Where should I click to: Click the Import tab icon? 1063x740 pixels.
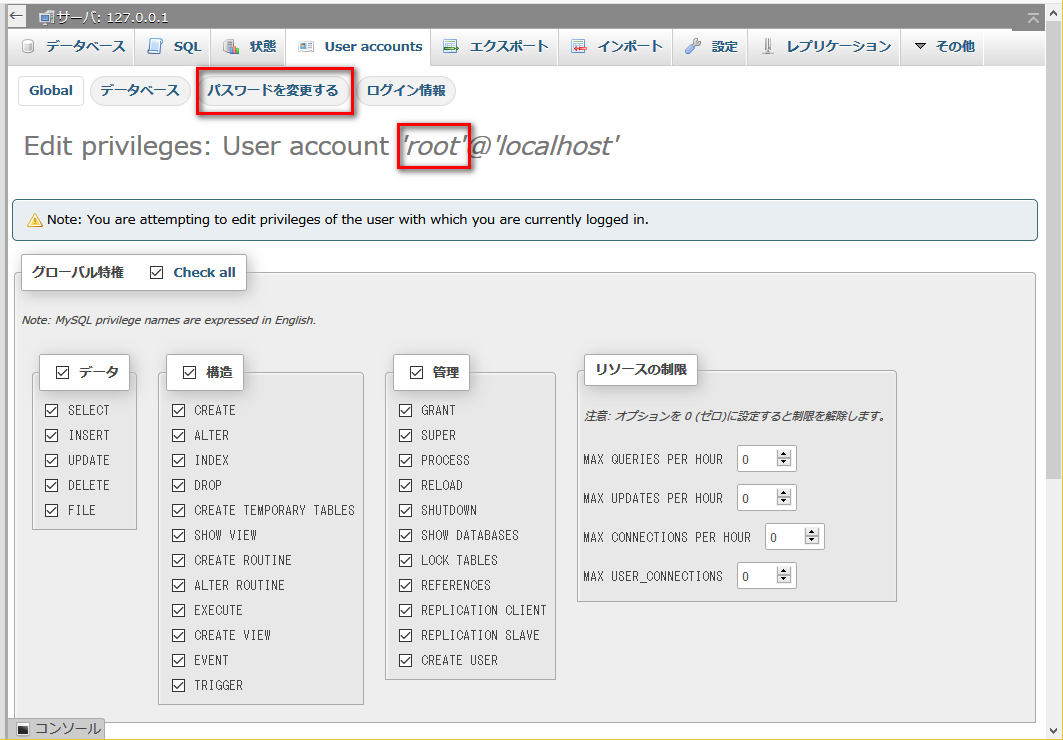tap(579, 47)
